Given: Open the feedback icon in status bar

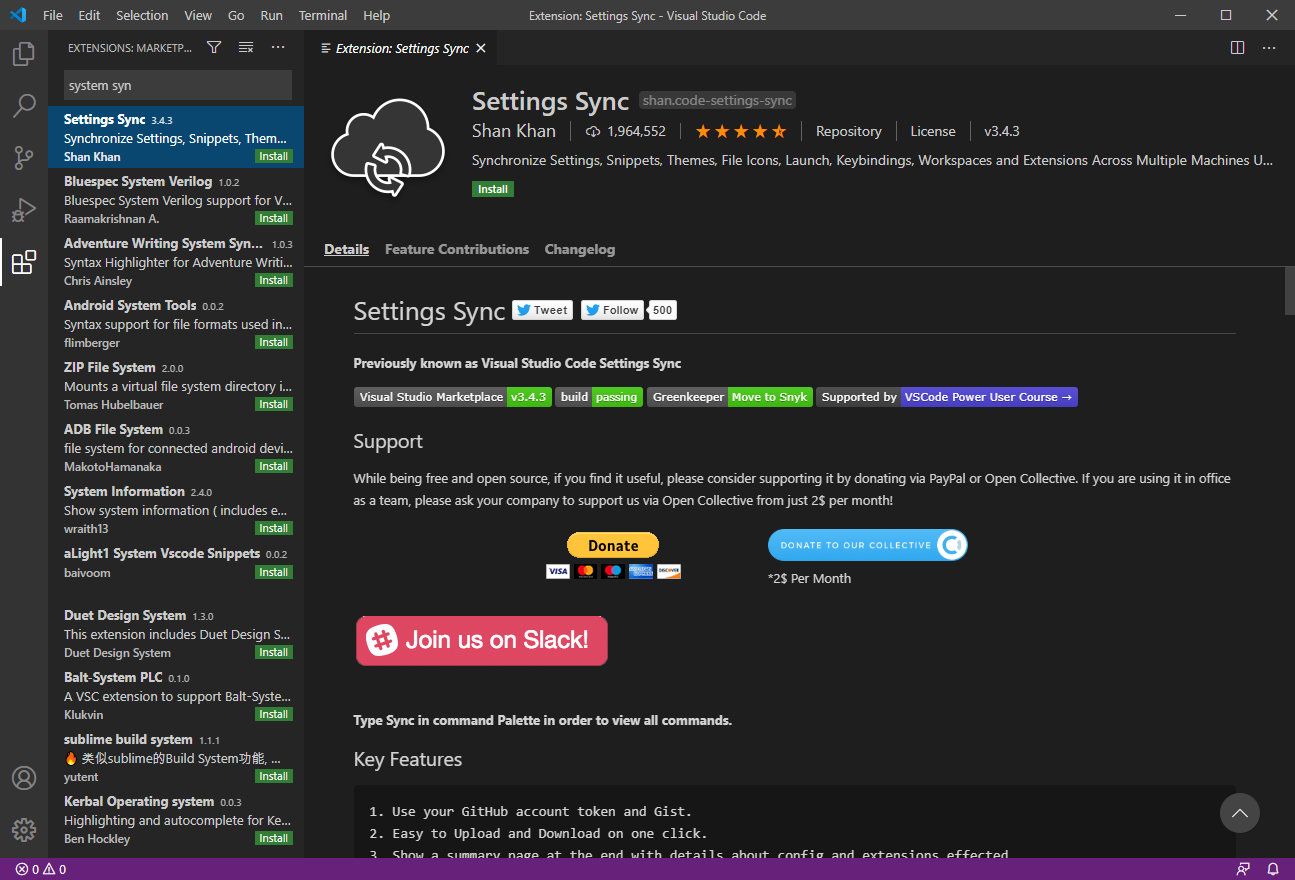Looking at the screenshot, I should 1243,869.
